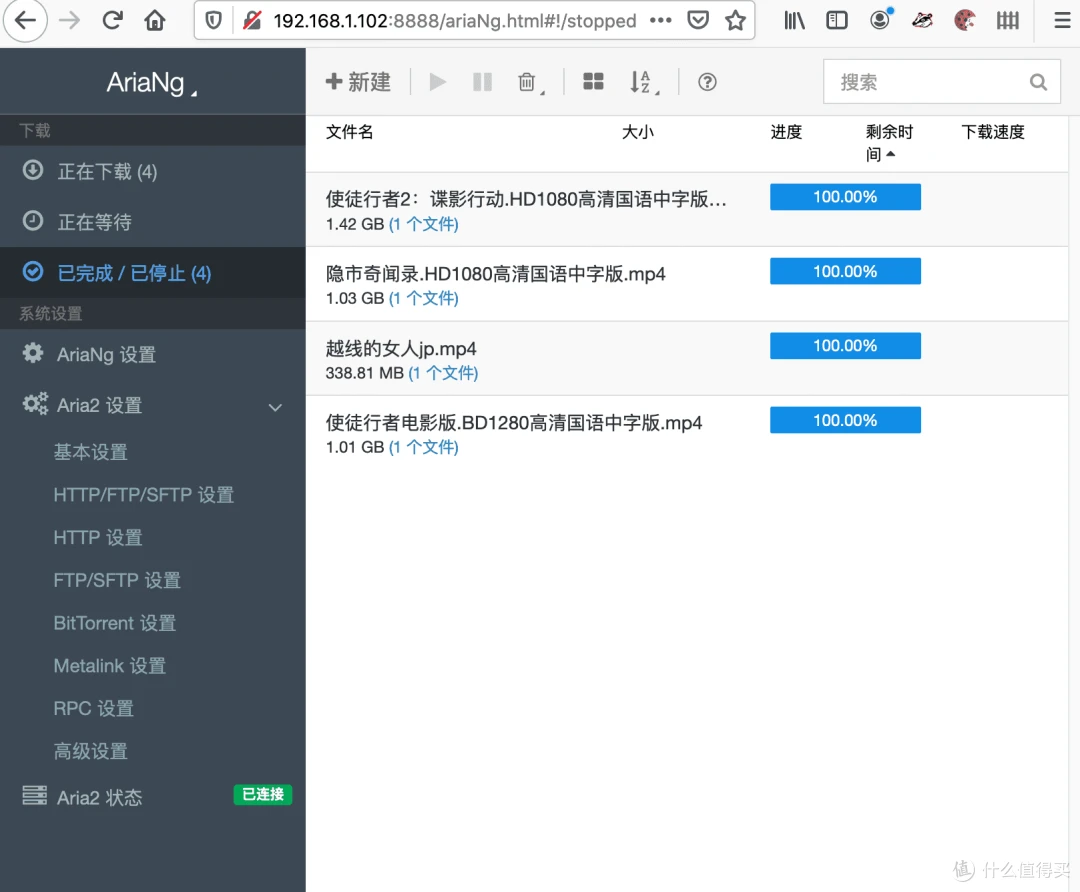
Task: Open the 正在下载 (4) list
Action: click(153, 171)
